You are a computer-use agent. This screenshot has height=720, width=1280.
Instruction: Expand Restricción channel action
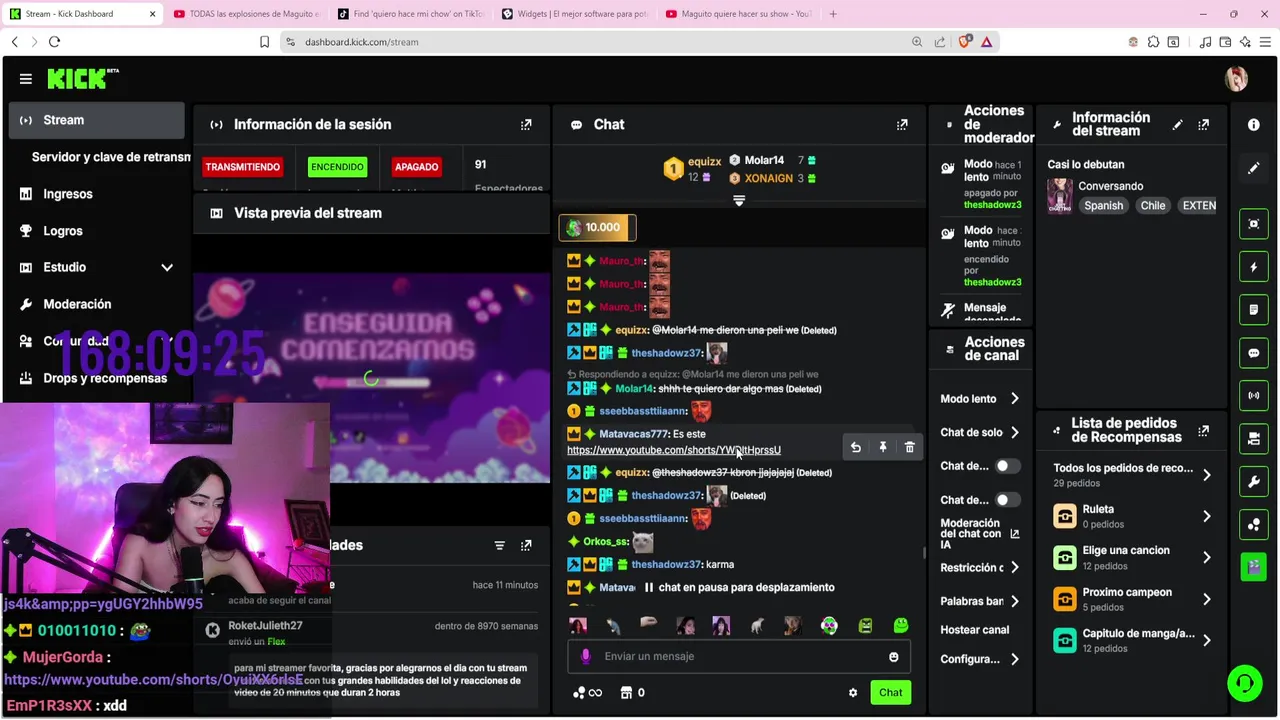click(x=980, y=568)
